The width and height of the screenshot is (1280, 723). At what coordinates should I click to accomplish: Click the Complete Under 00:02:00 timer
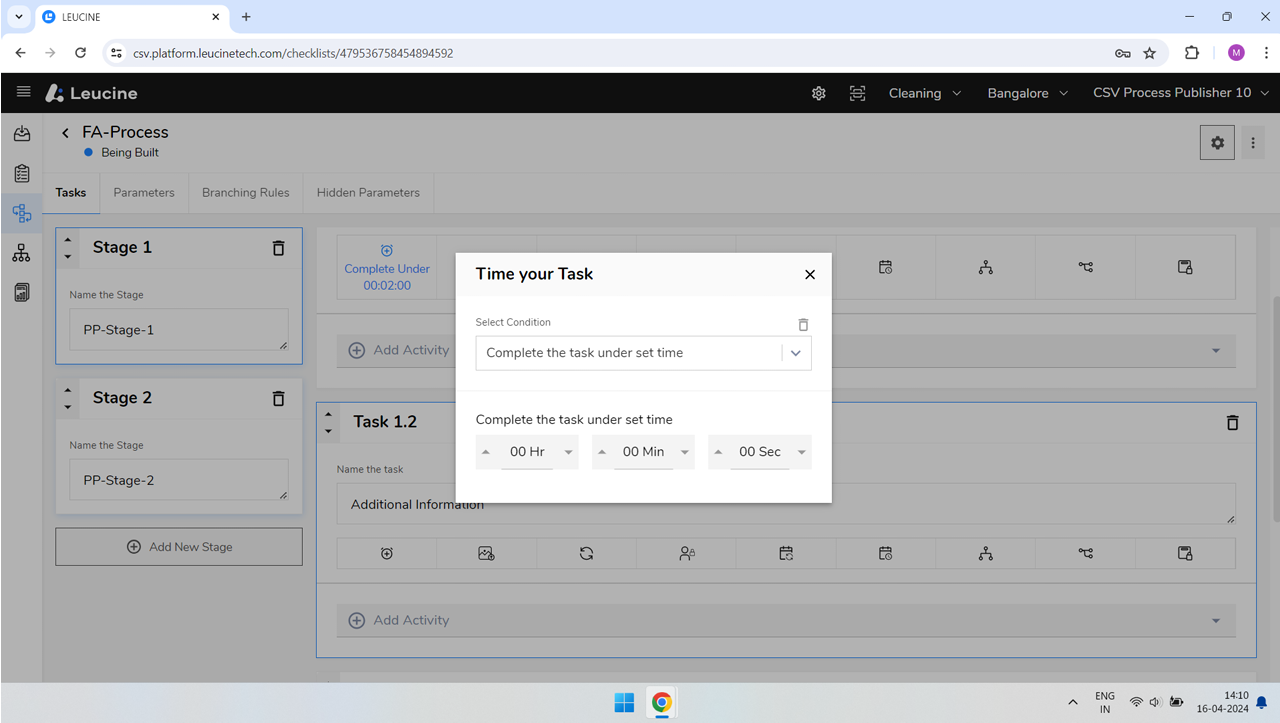387,268
